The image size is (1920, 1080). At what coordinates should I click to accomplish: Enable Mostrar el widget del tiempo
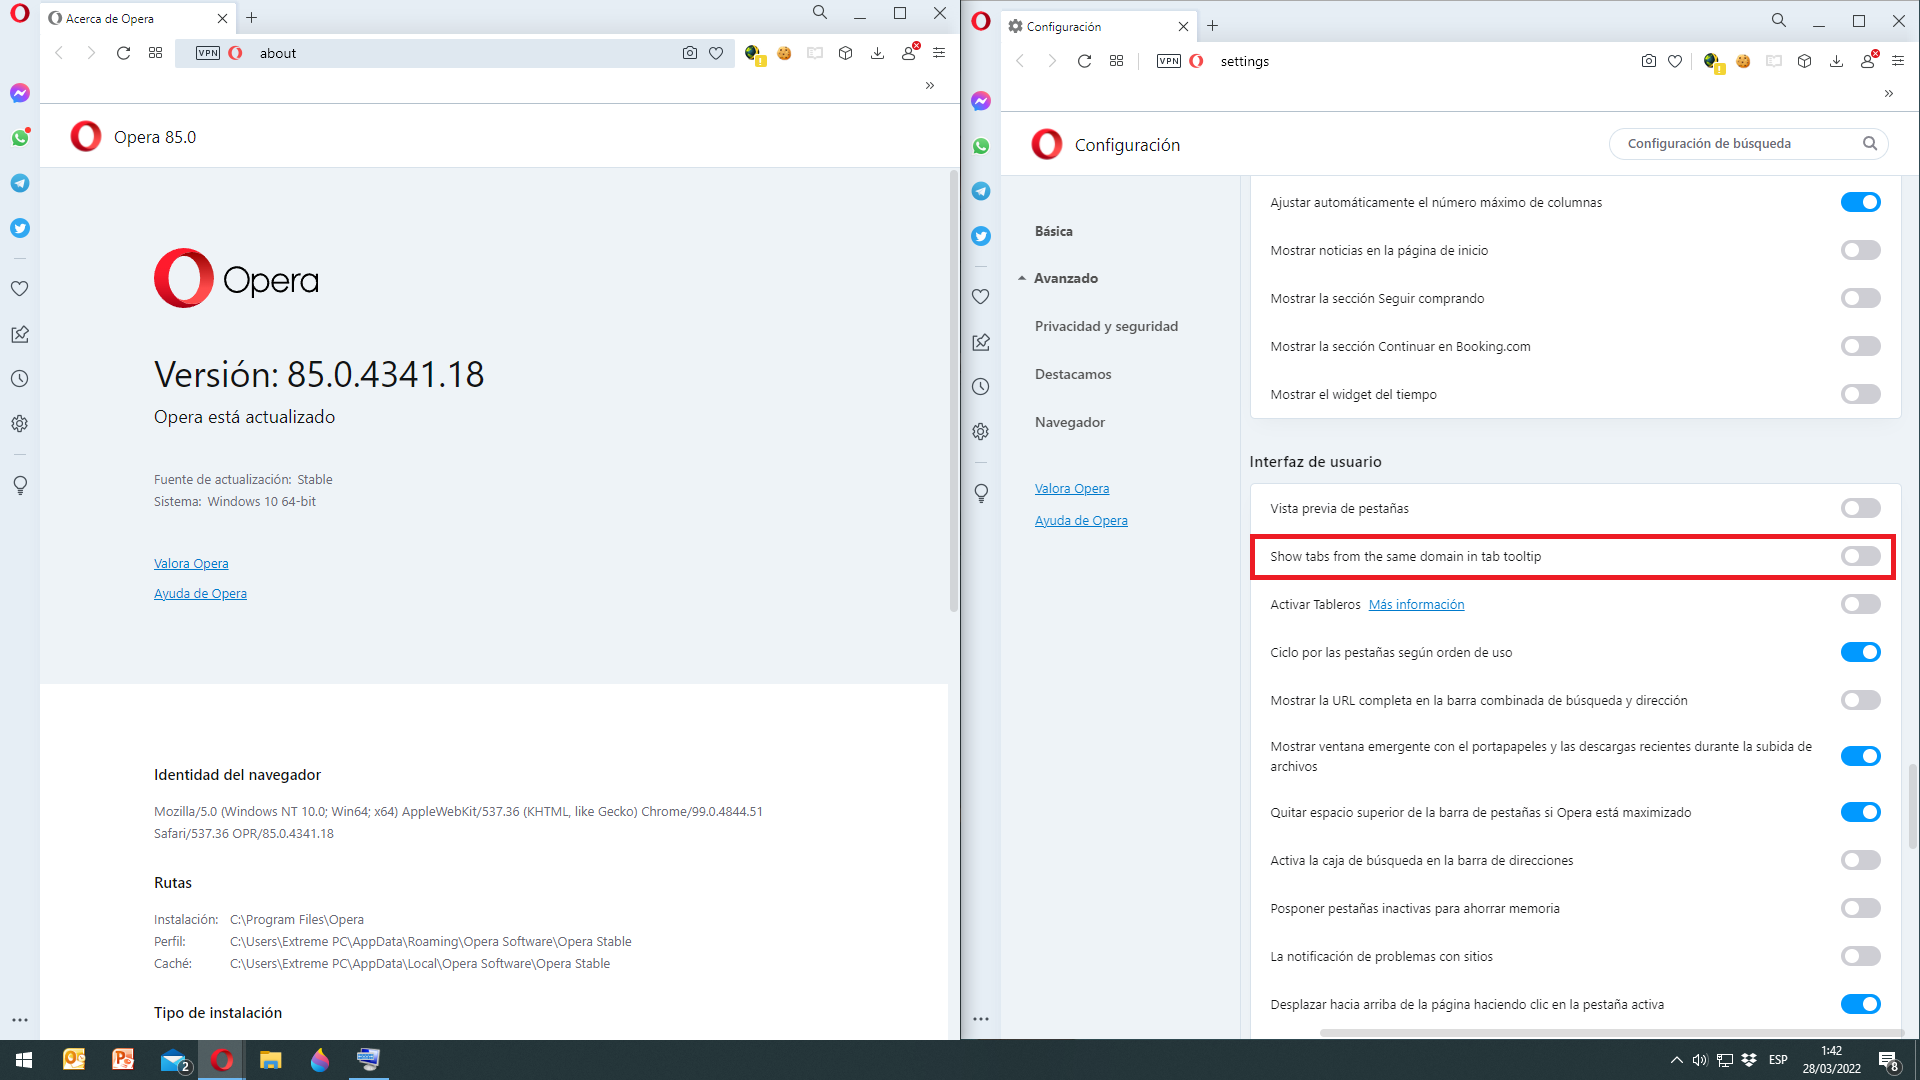(1860, 394)
